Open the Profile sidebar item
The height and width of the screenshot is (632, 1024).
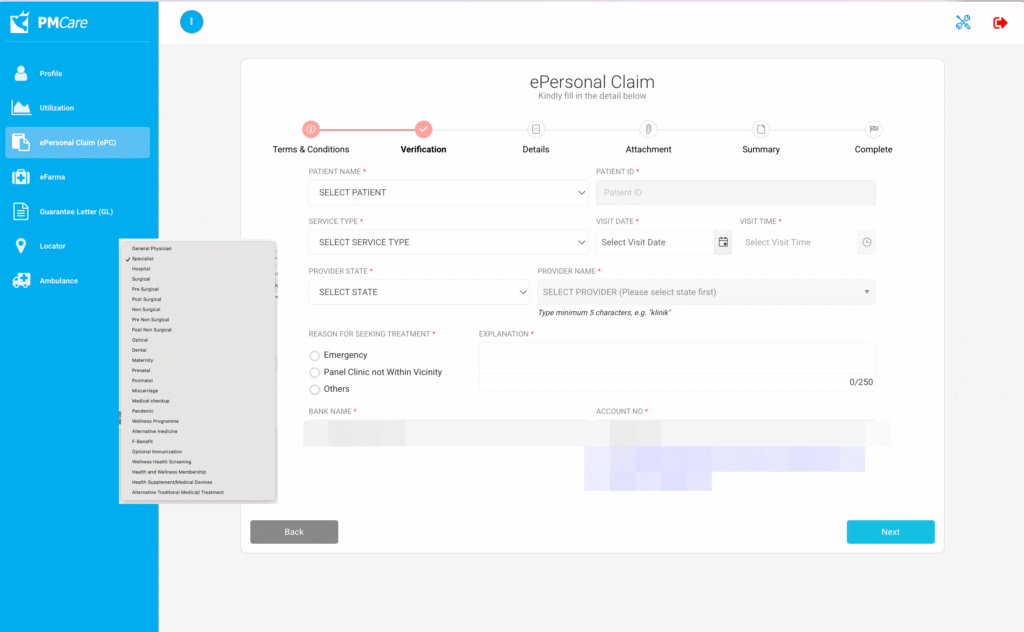50,74
